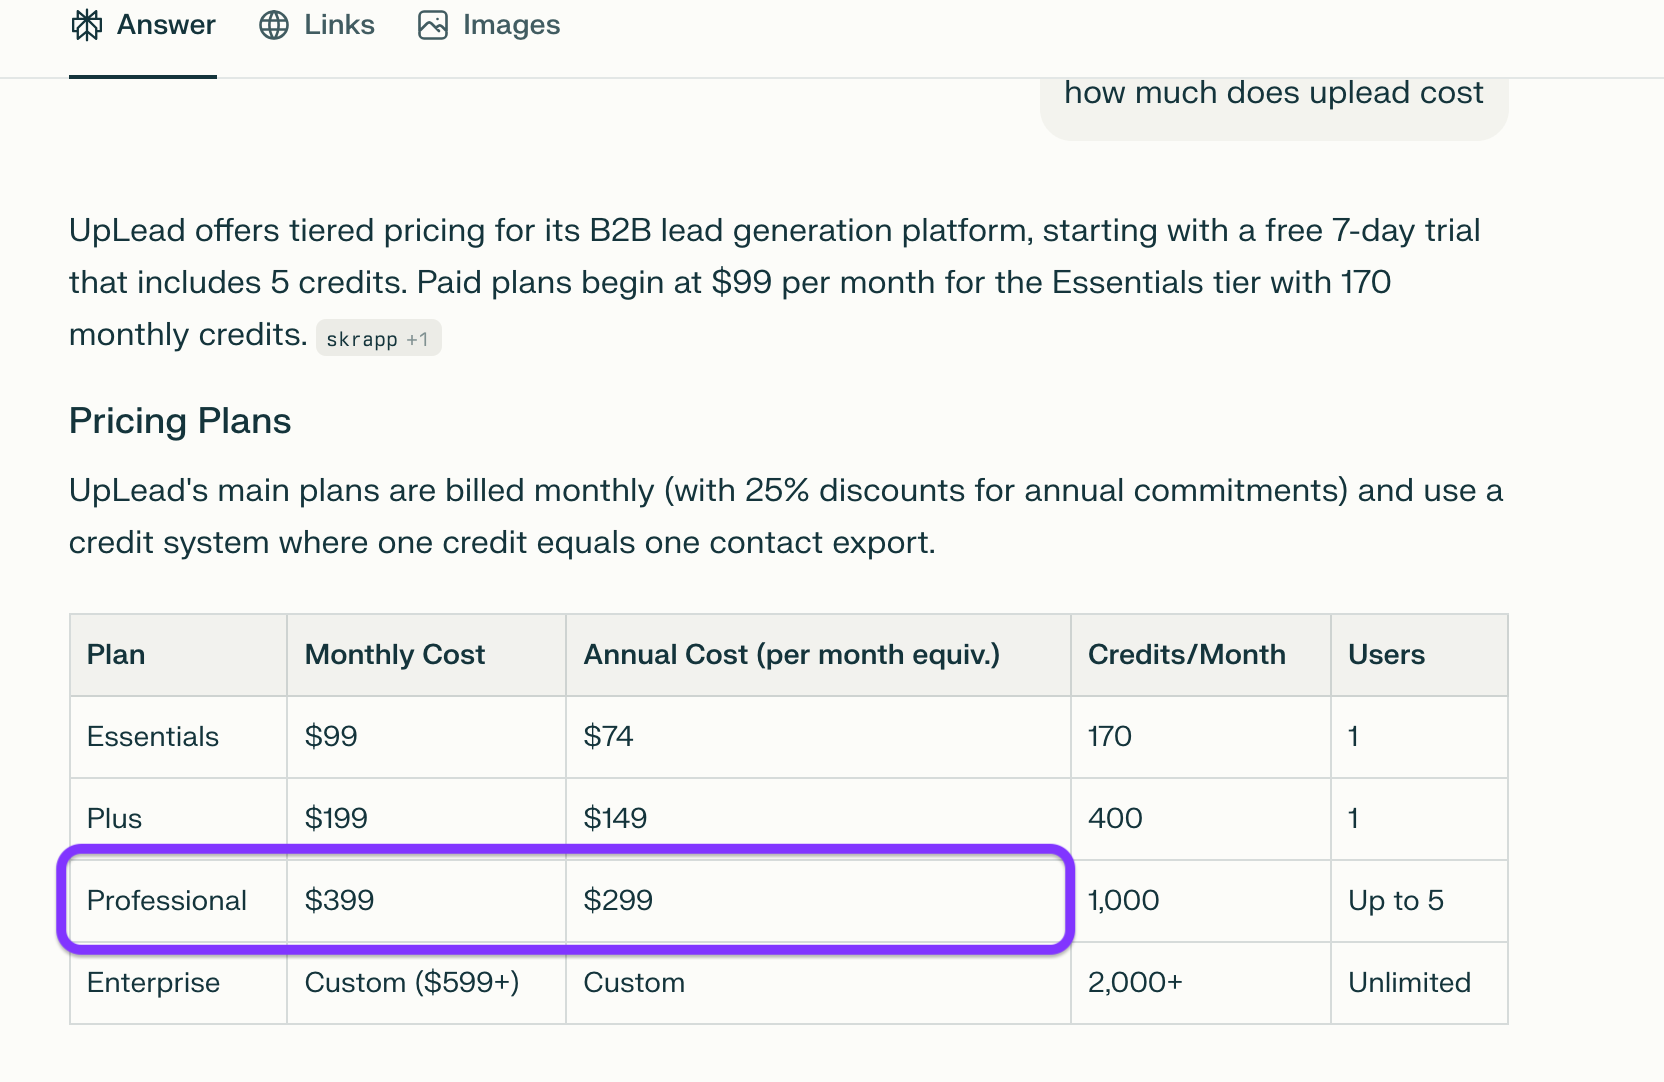Select the Monthly Cost column header

(395, 655)
